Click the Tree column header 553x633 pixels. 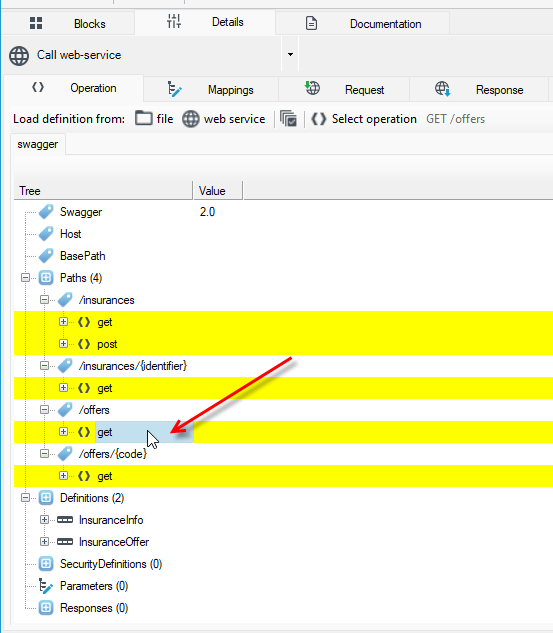(x=103, y=191)
